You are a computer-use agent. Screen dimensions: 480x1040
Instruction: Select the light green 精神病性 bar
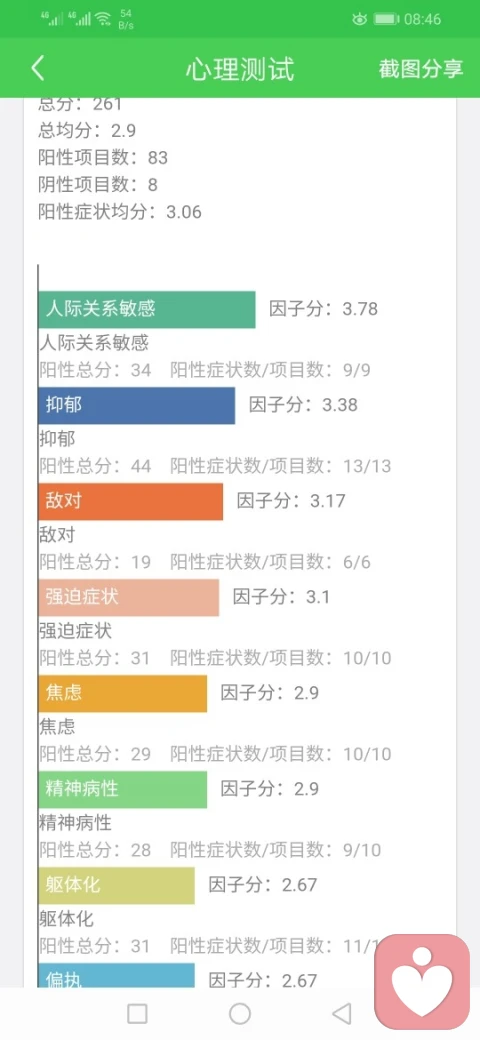(123, 789)
